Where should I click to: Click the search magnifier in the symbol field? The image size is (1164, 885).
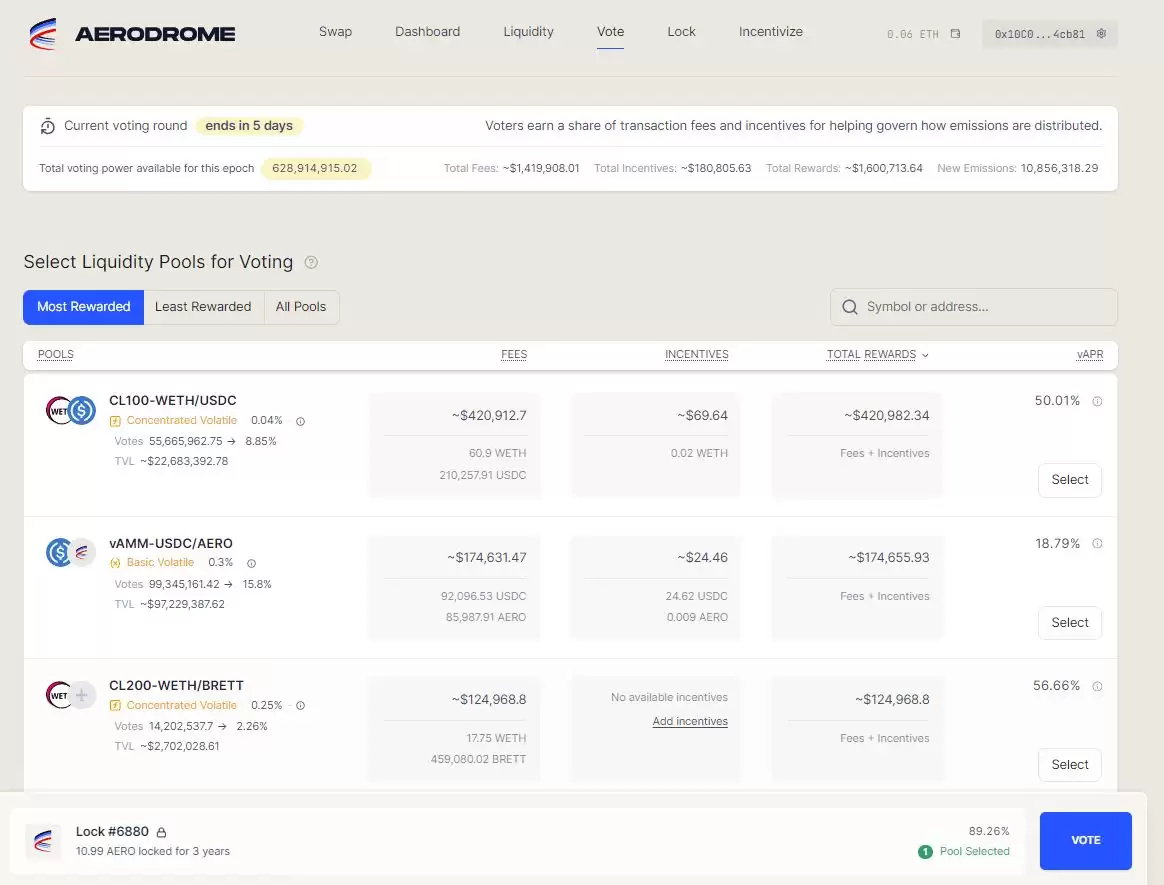tap(849, 306)
